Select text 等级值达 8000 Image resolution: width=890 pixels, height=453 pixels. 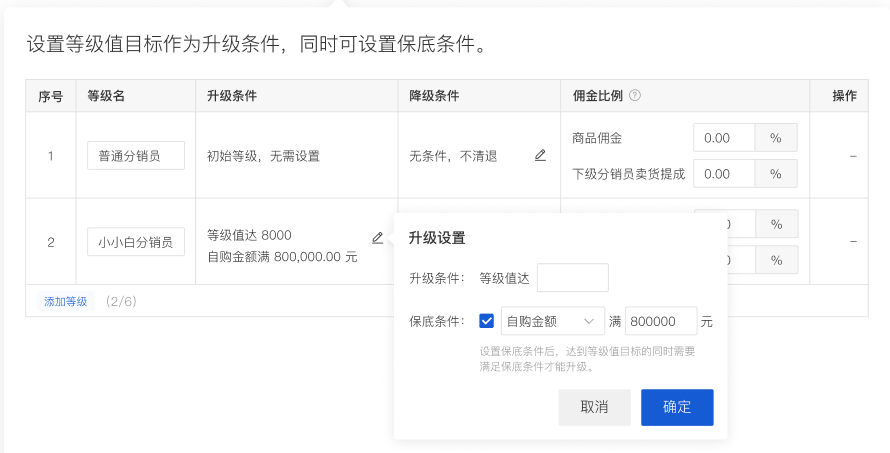point(249,235)
